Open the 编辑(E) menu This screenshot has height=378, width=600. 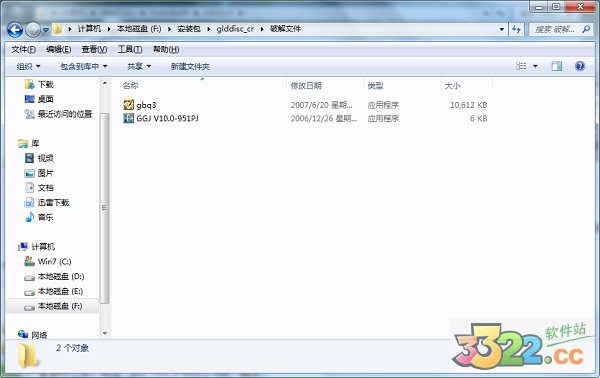coord(59,49)
